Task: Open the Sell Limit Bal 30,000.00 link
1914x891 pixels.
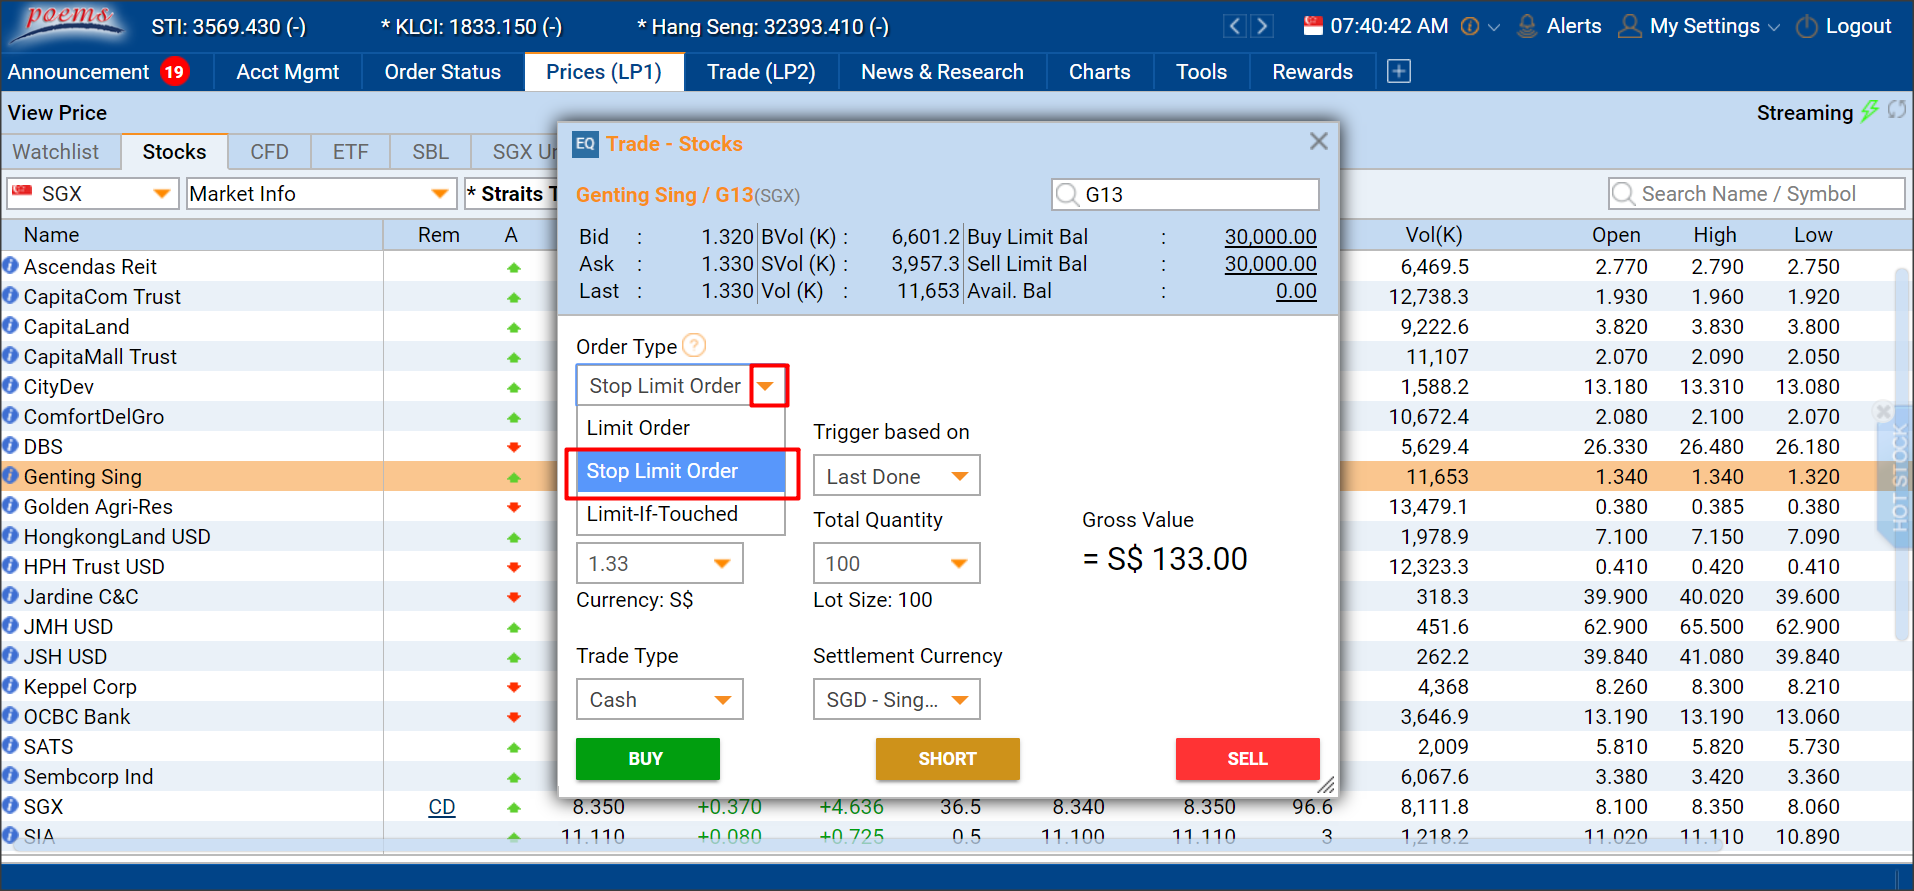Action: tap(1270, 264)
